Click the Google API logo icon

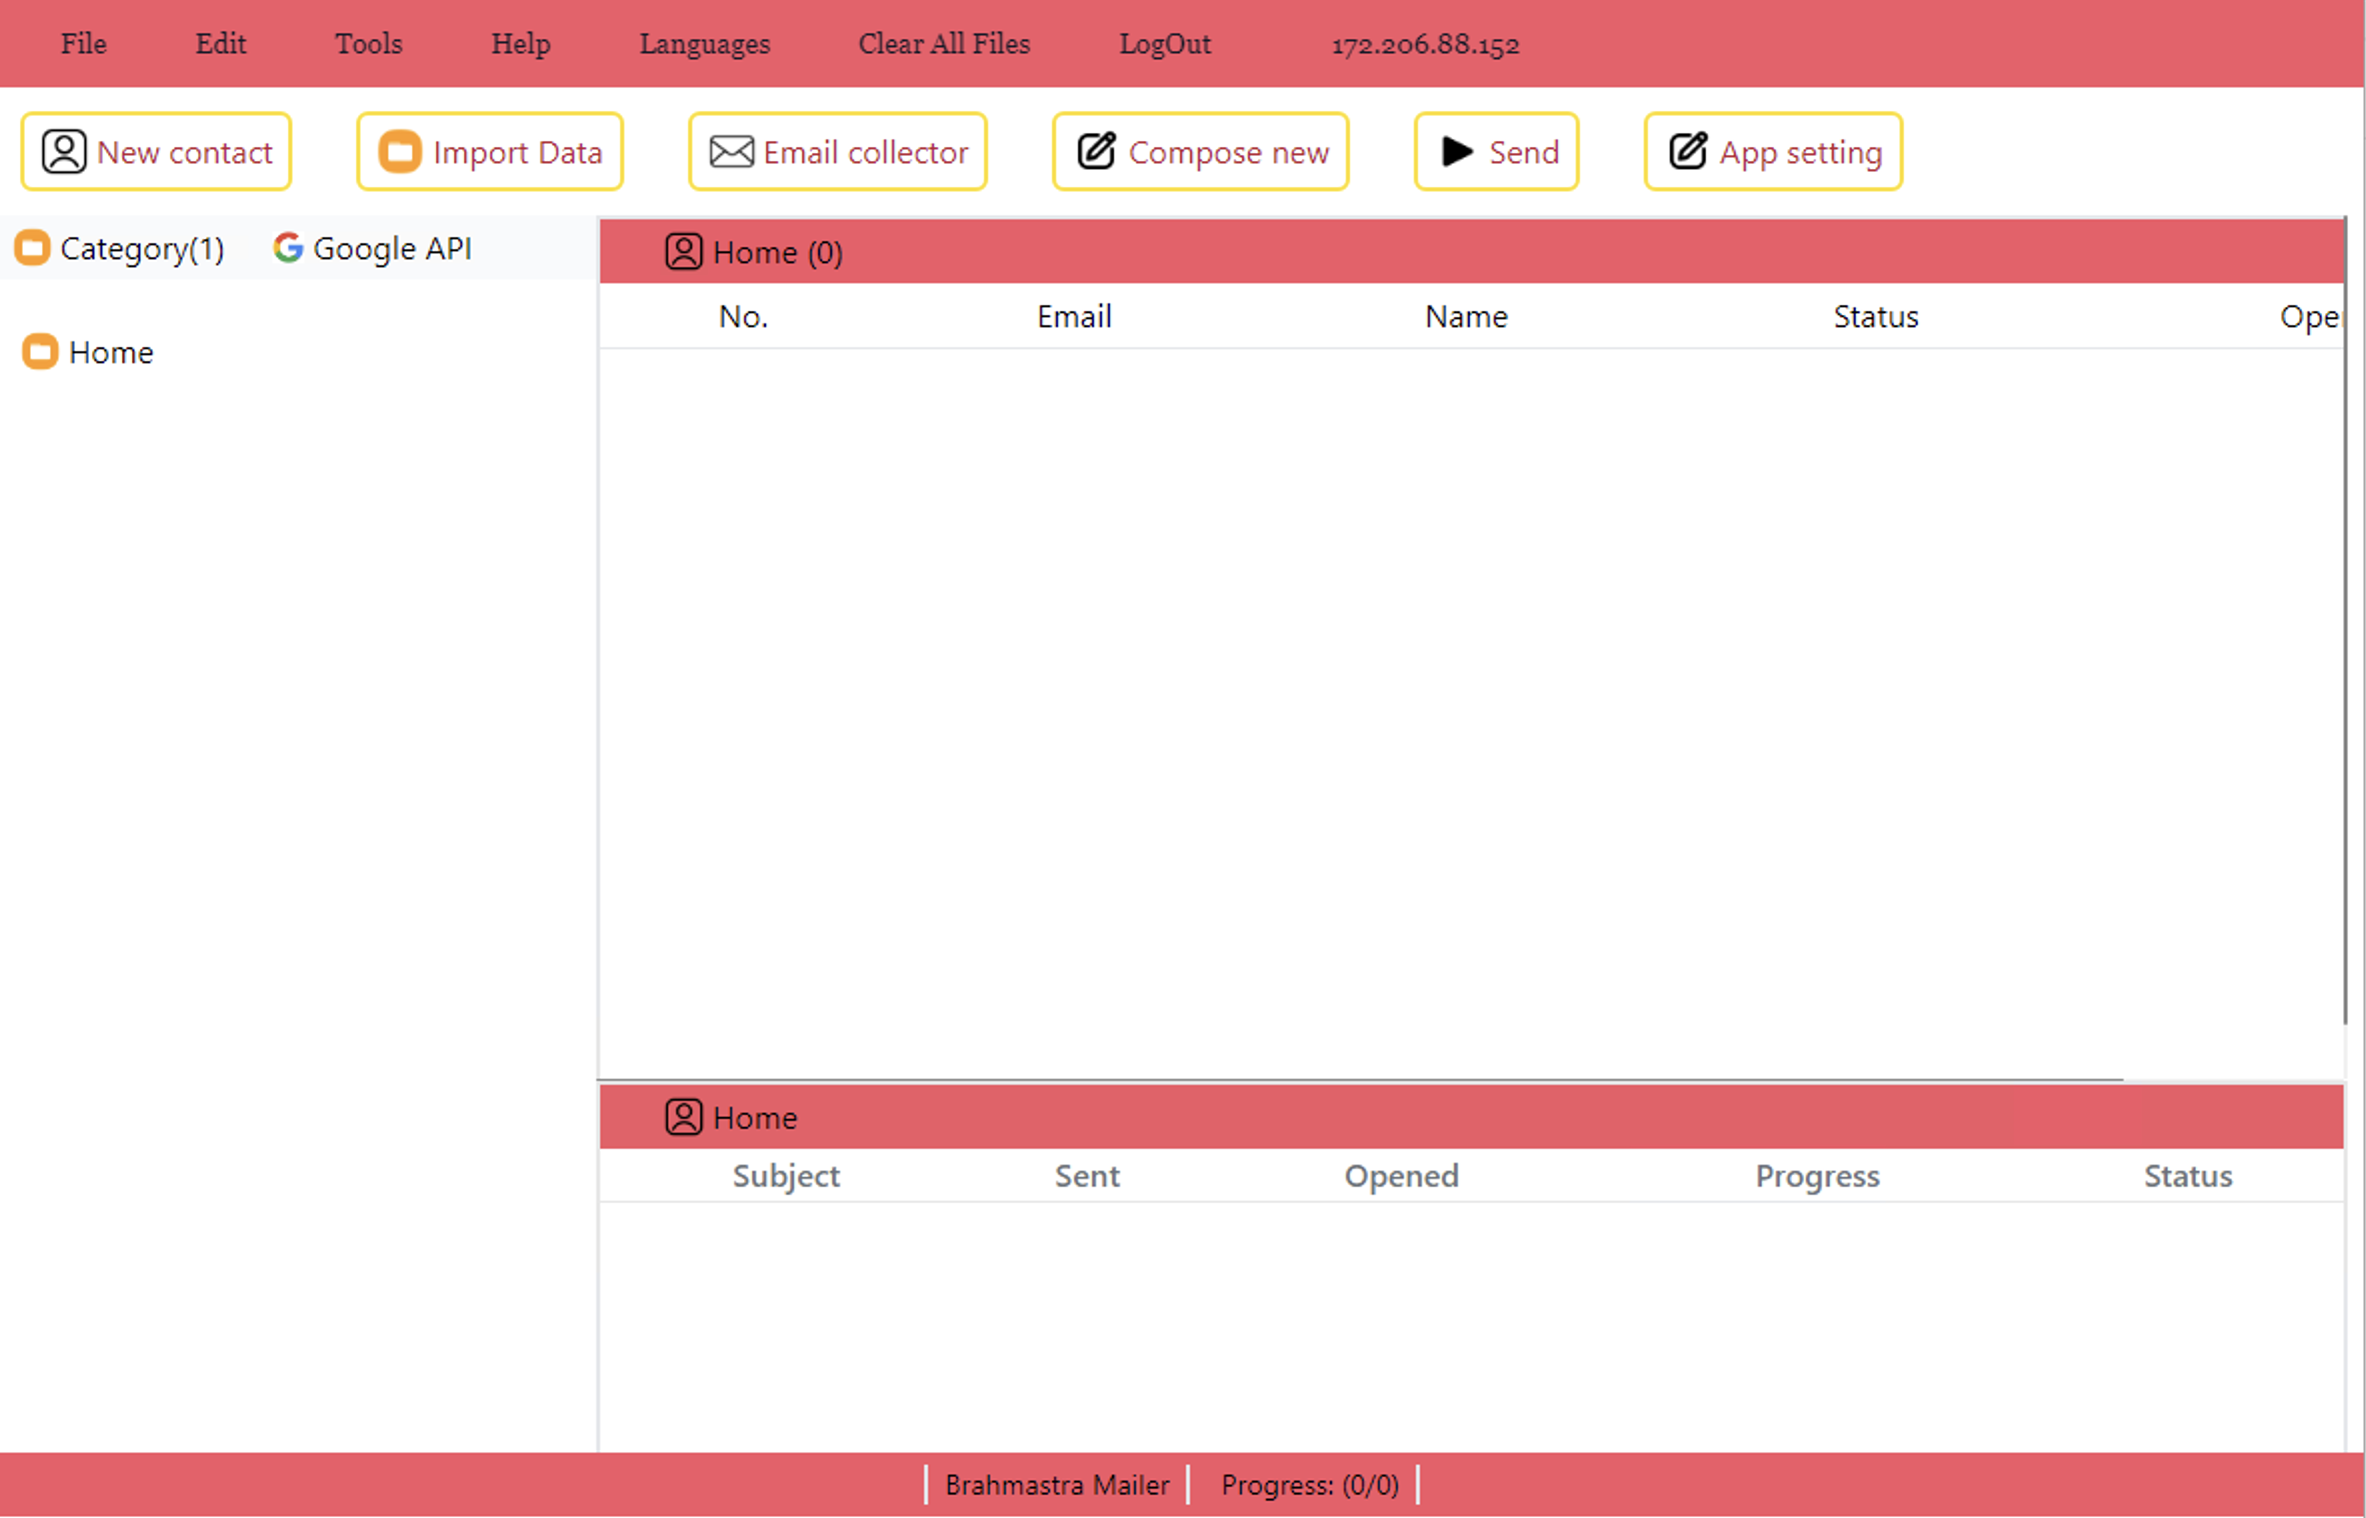287,248
